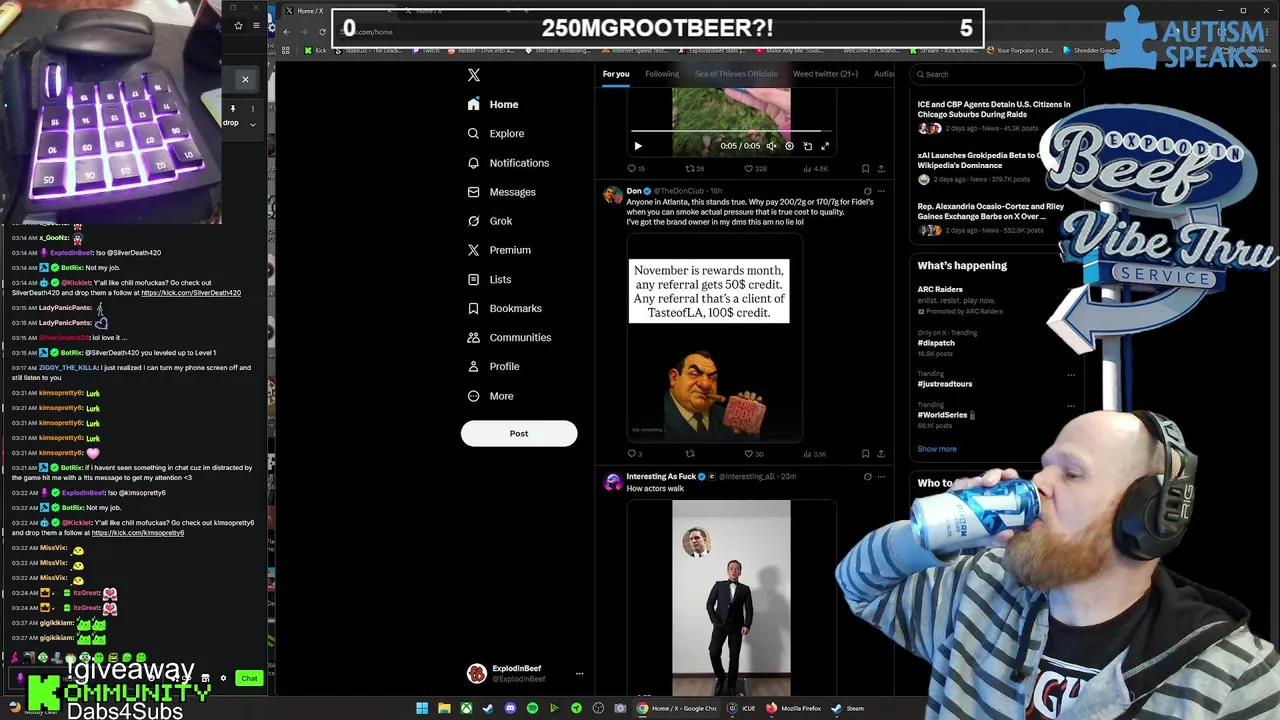Expand the More menu in the sidebar
The image size is (1280, 720).
coord(490,396)
